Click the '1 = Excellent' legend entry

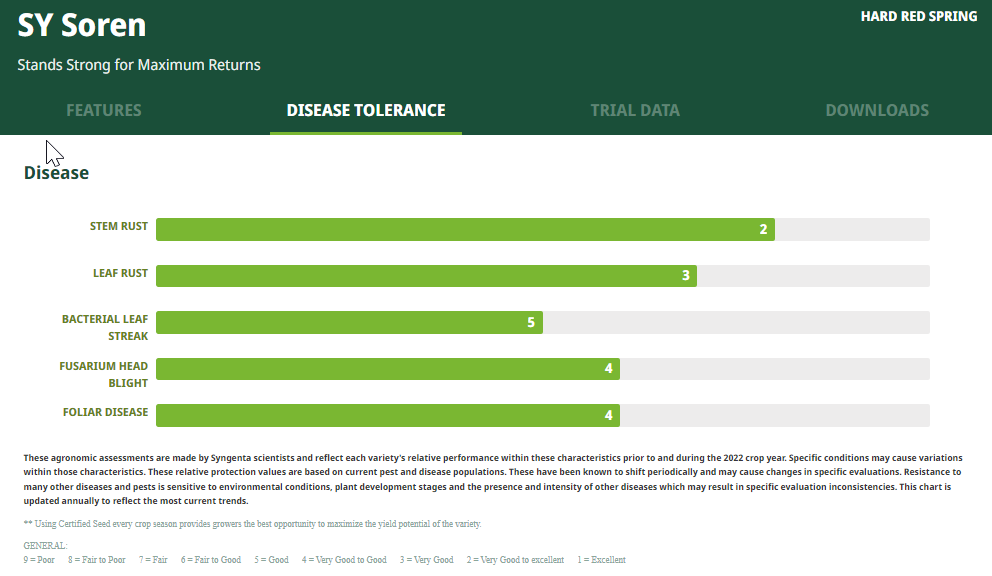click(x=601, y=560)
